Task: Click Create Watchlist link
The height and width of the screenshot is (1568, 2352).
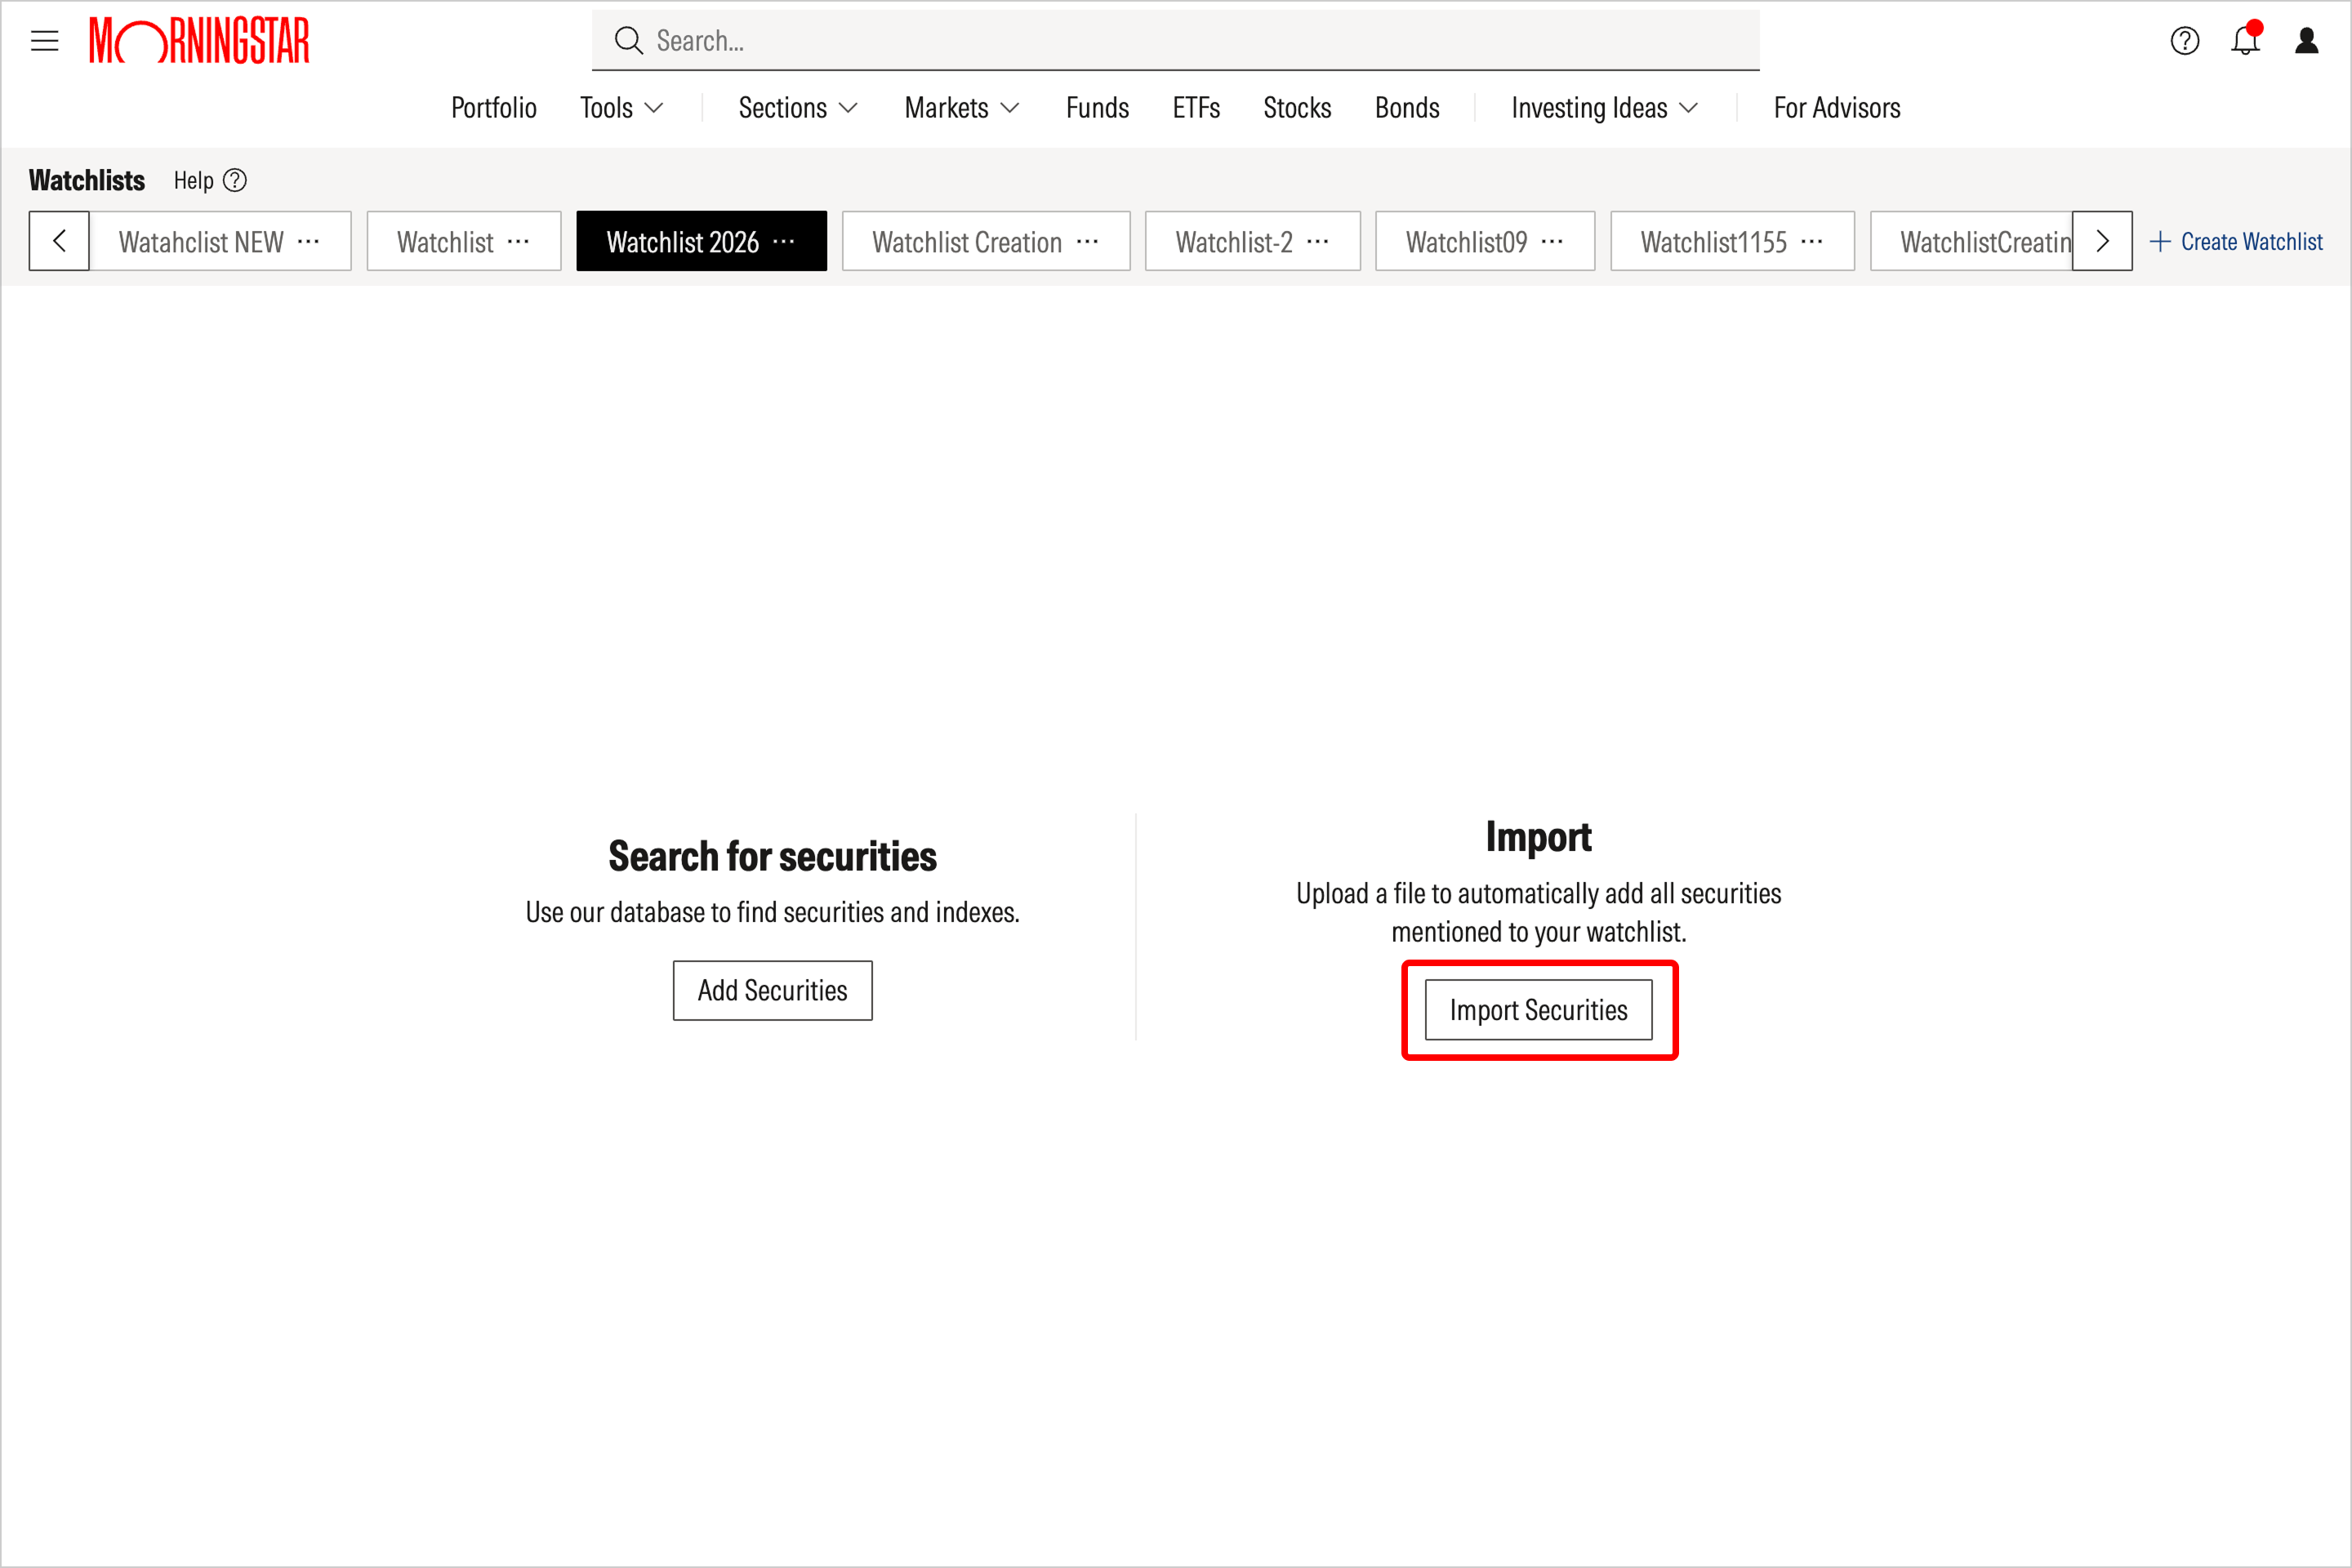Action: coord(2236,242)
